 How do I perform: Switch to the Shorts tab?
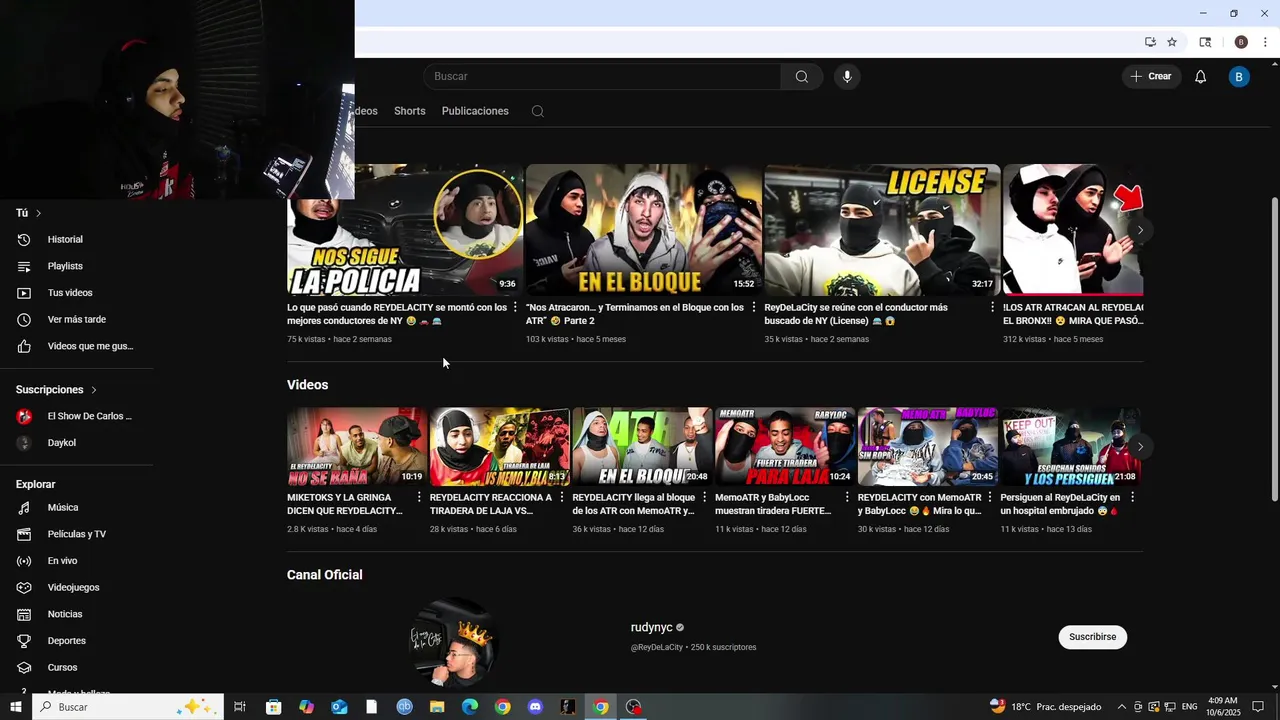(x=410, y=111)
